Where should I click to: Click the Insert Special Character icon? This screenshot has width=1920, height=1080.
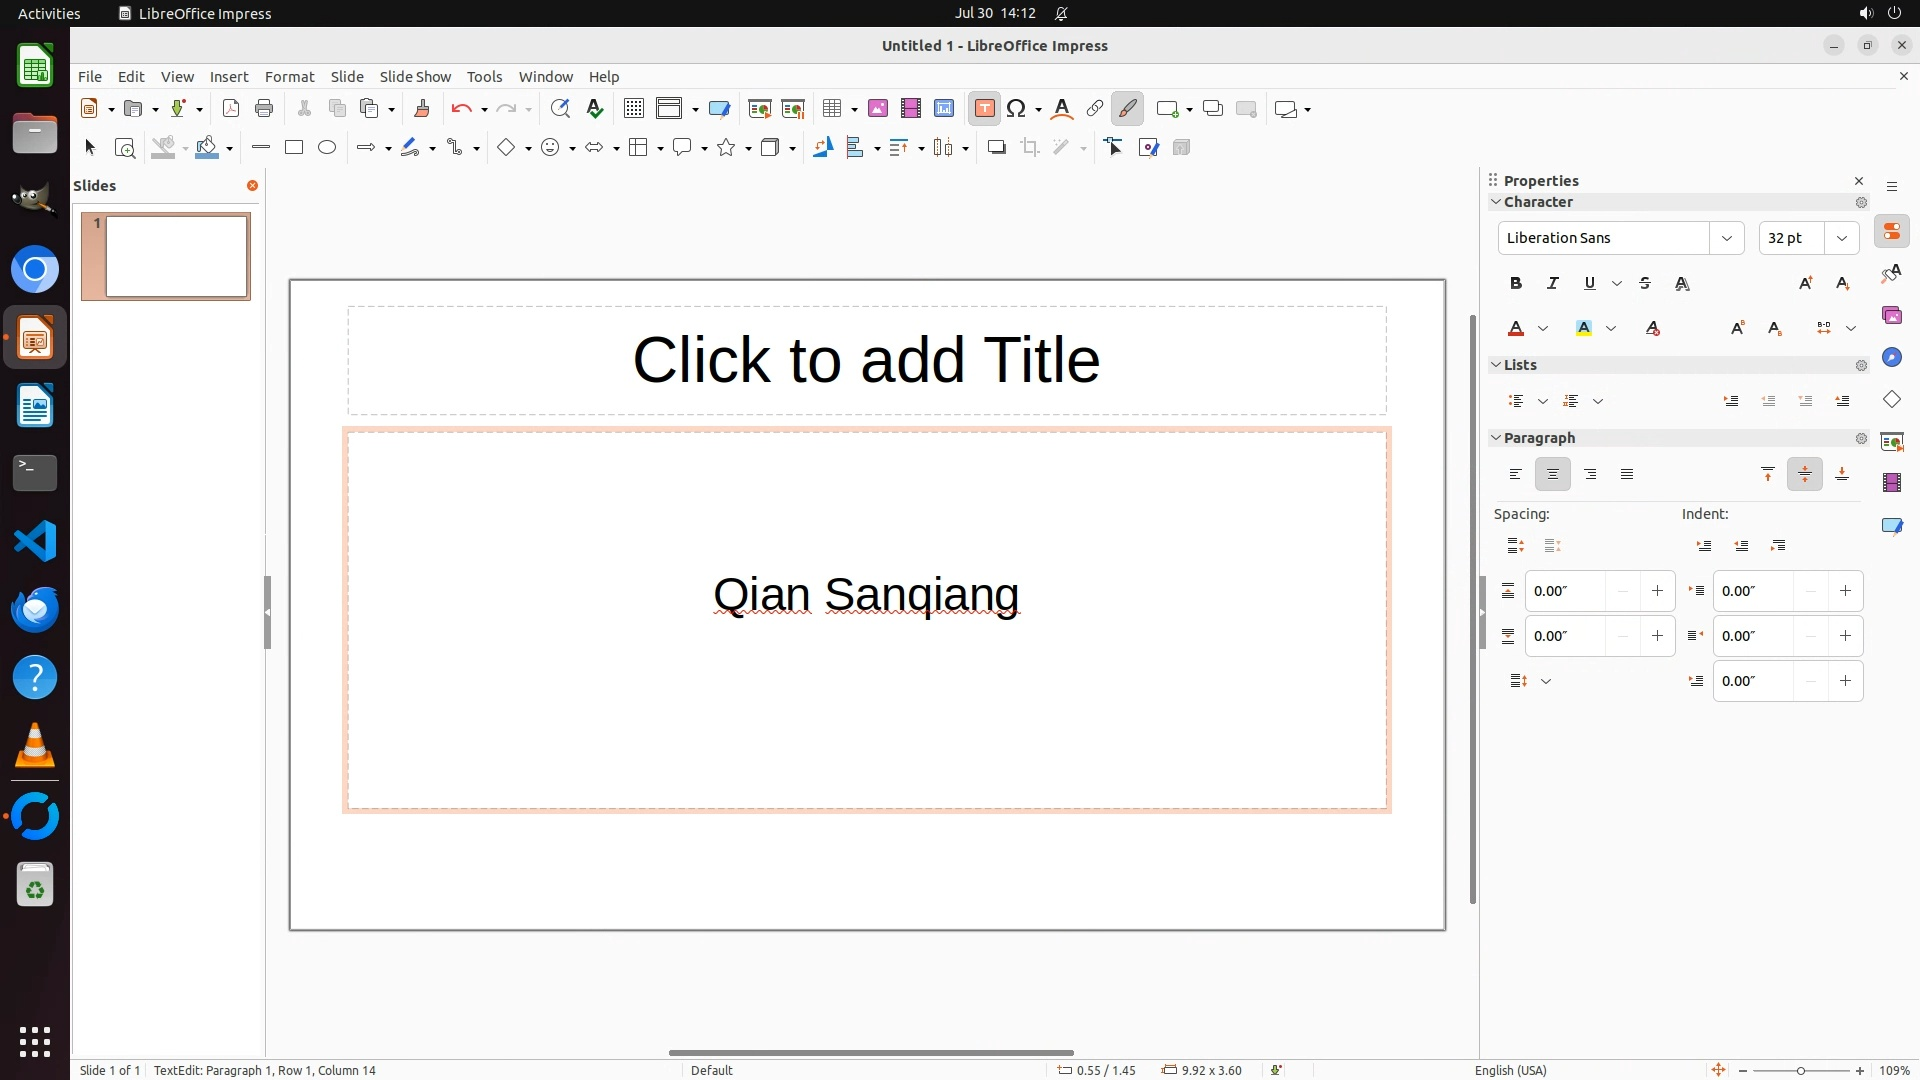point(1017,109)
